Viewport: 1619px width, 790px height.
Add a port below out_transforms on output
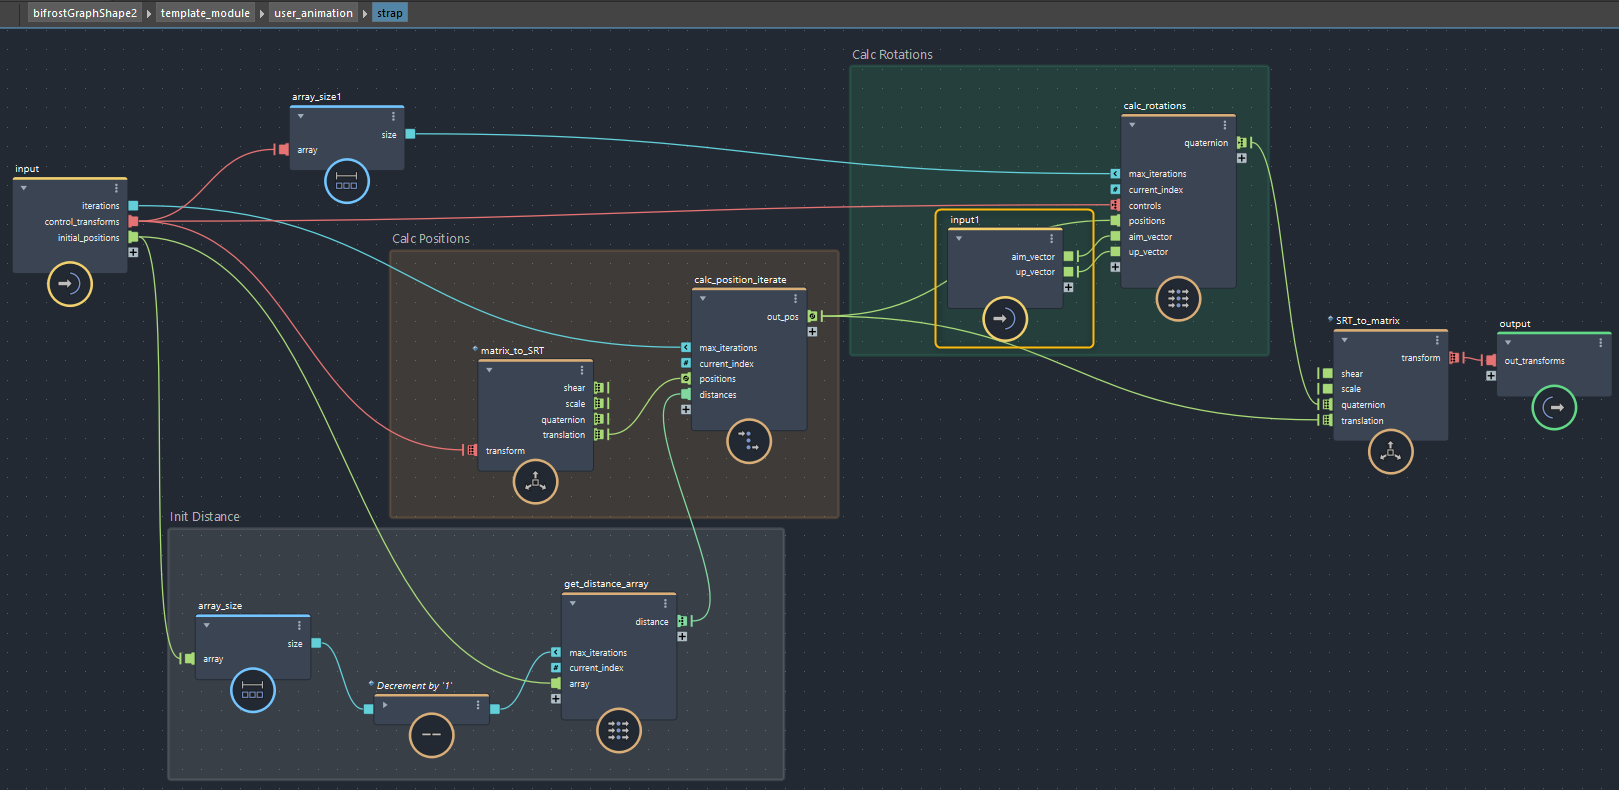1491,376
